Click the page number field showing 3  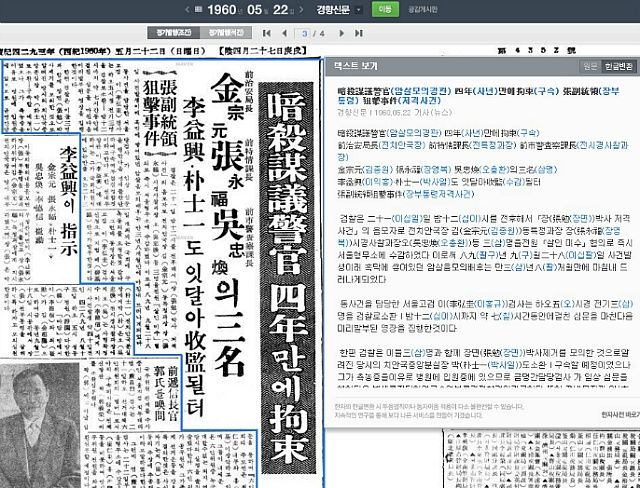[304, 33]
